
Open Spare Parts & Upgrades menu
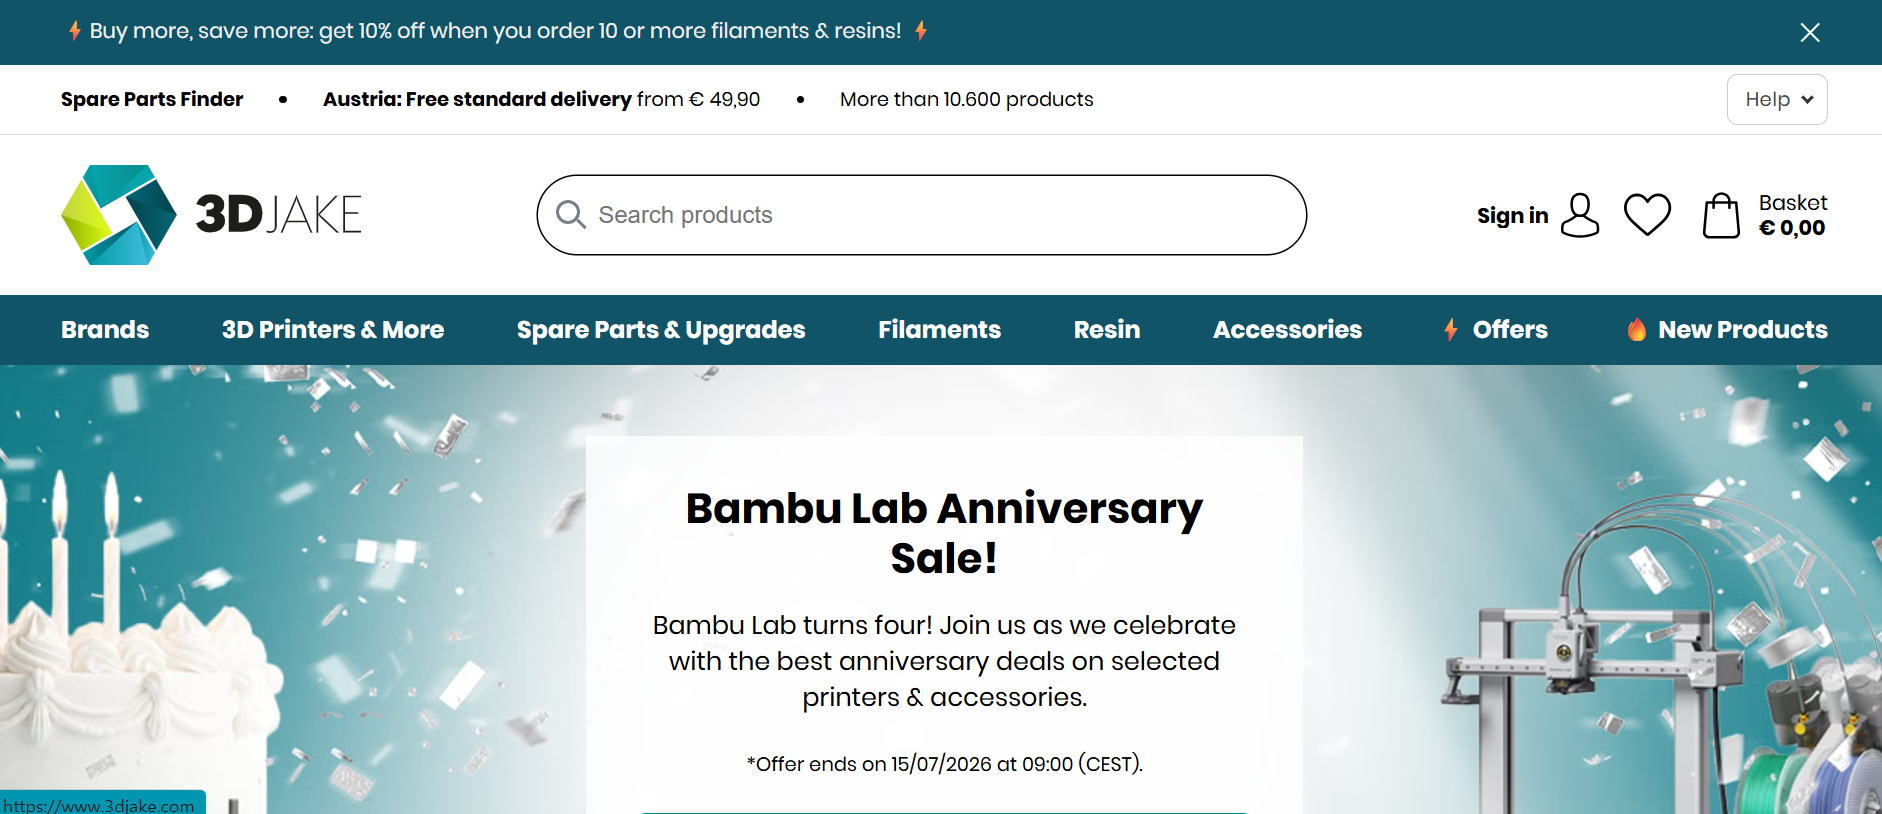[x=661, y=329]
